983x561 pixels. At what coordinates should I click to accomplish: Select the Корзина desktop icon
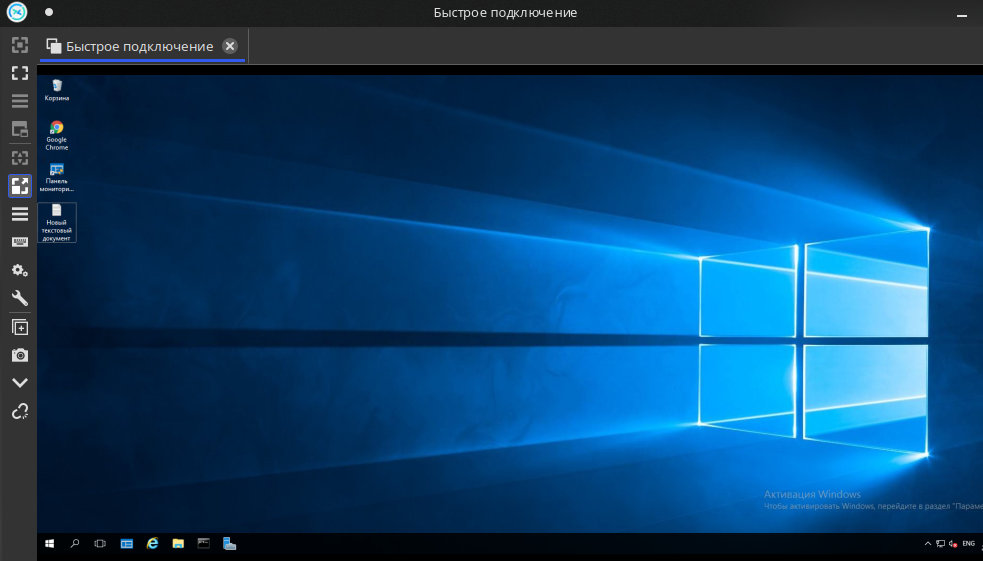pos(56,90)
